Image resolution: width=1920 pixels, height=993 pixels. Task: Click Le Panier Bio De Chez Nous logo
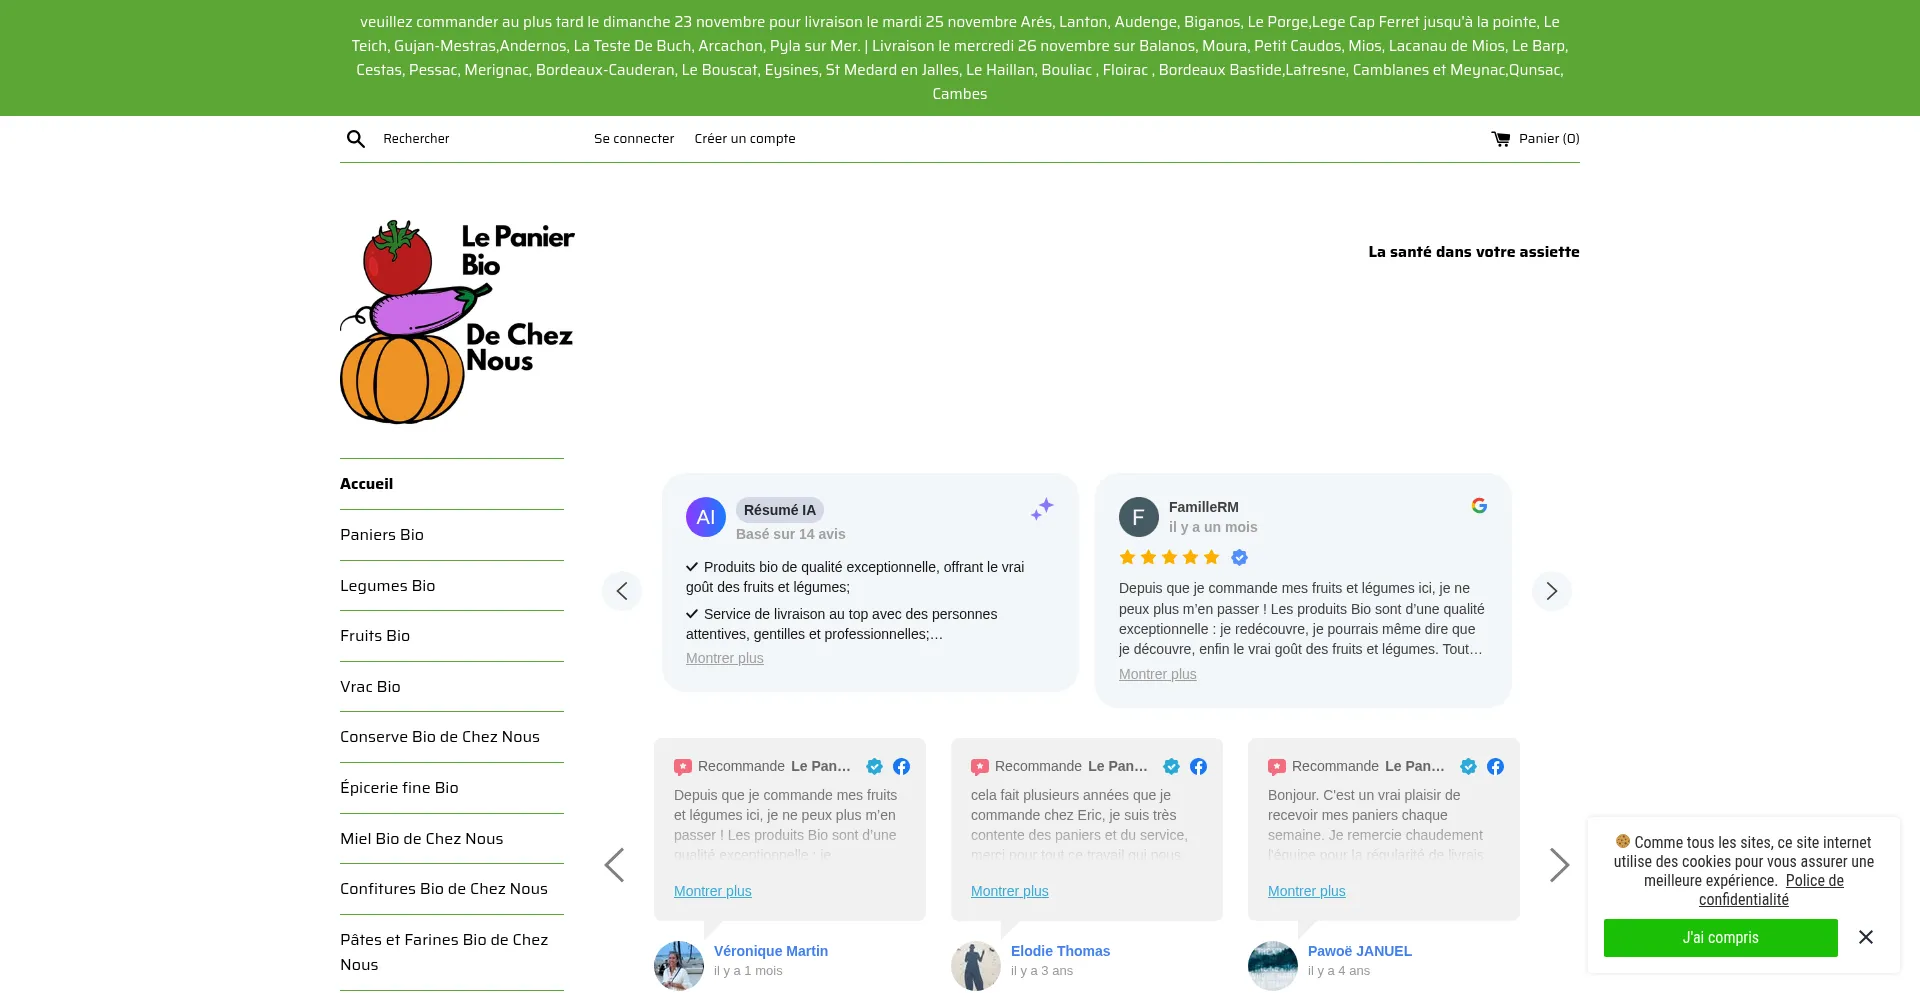click(458, 321)
